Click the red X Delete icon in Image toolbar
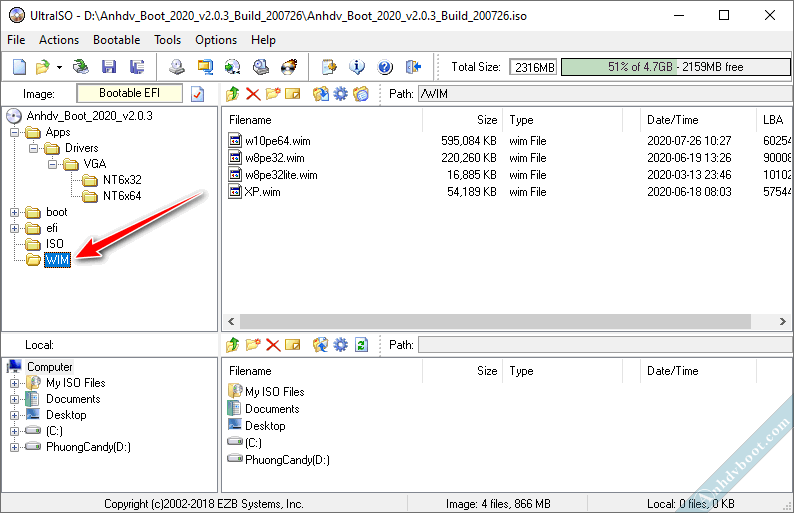The width and height of the screenshot is (794, 513). click(x=253, y=94)
